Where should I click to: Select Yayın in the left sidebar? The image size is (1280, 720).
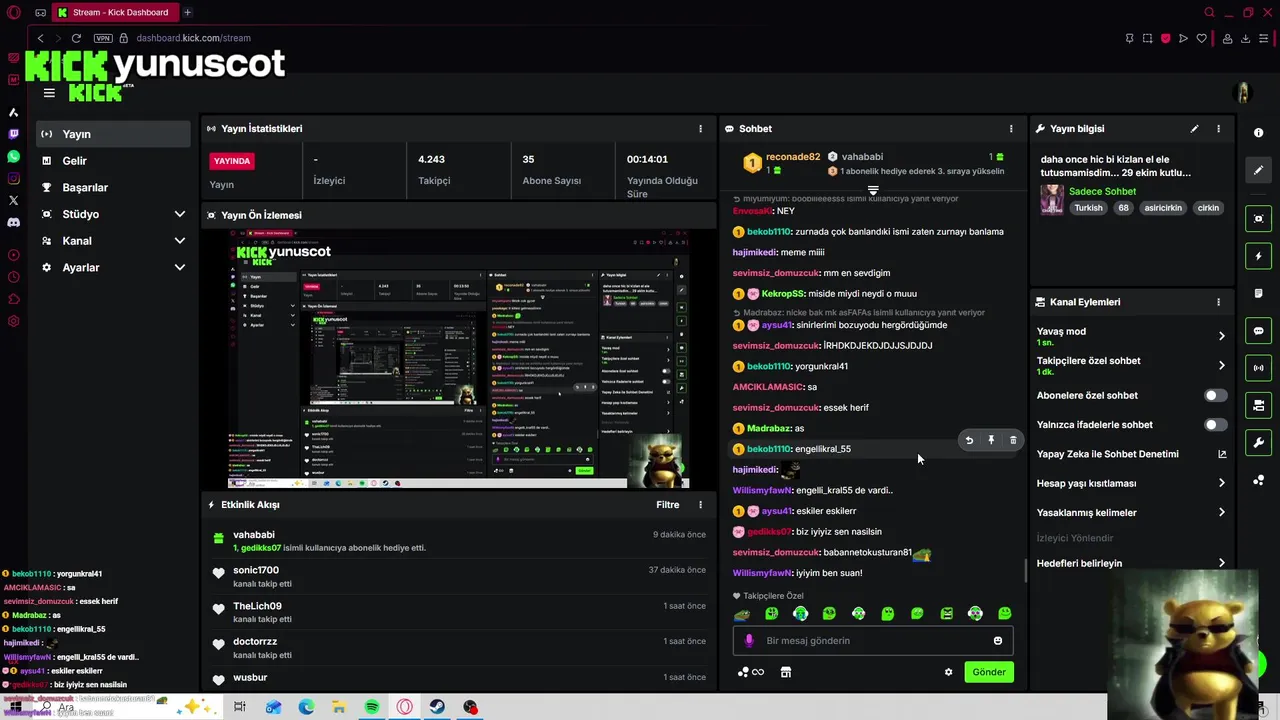[113, 134]
